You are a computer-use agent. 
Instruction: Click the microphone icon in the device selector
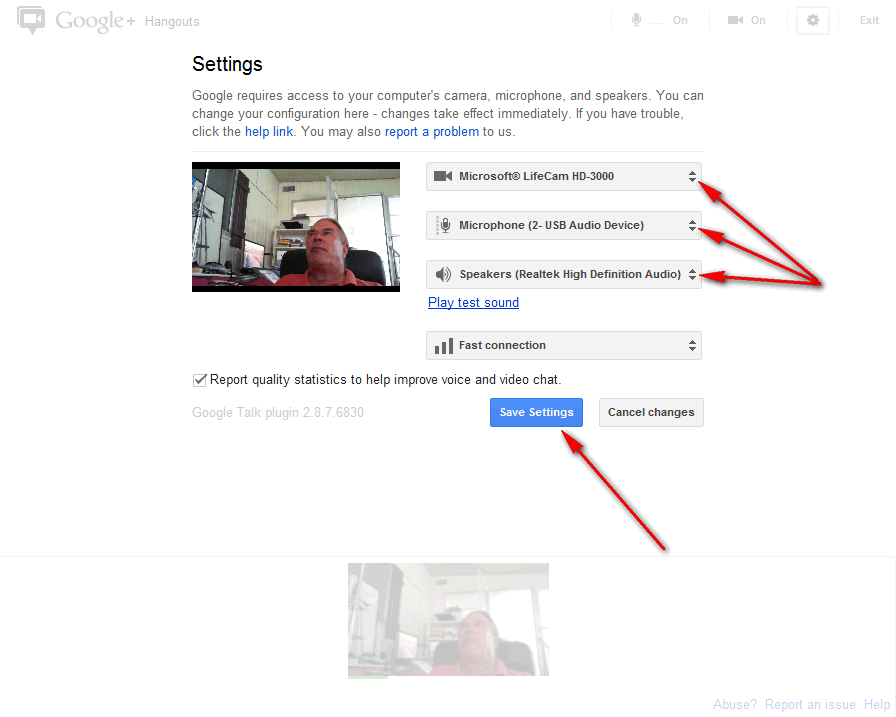click(x=444, y=226)
